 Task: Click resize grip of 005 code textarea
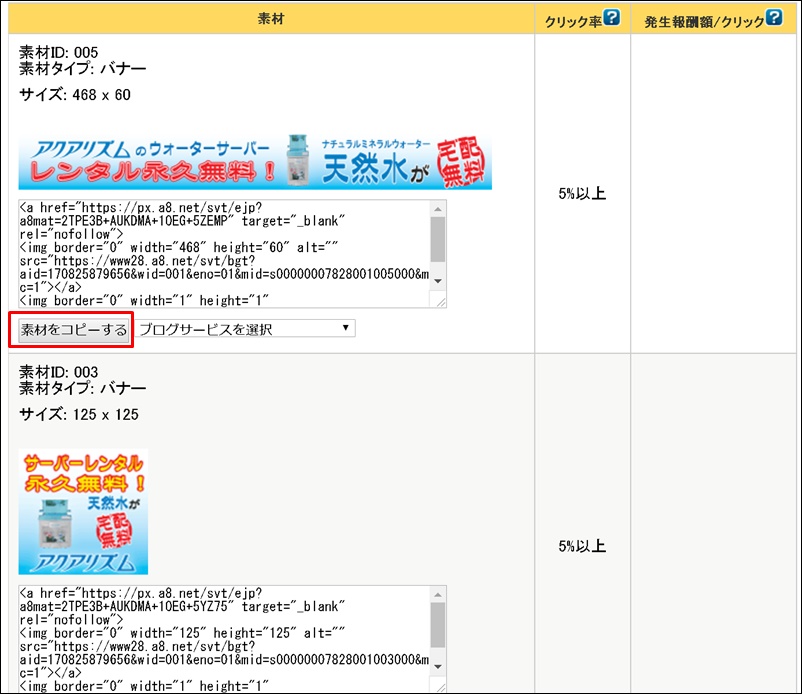click(441, 302)
